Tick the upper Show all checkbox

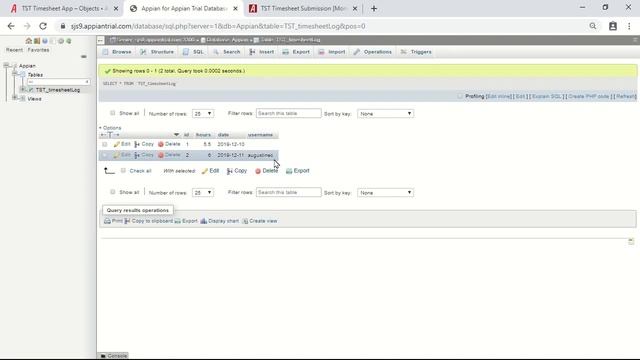click(113, 113)
